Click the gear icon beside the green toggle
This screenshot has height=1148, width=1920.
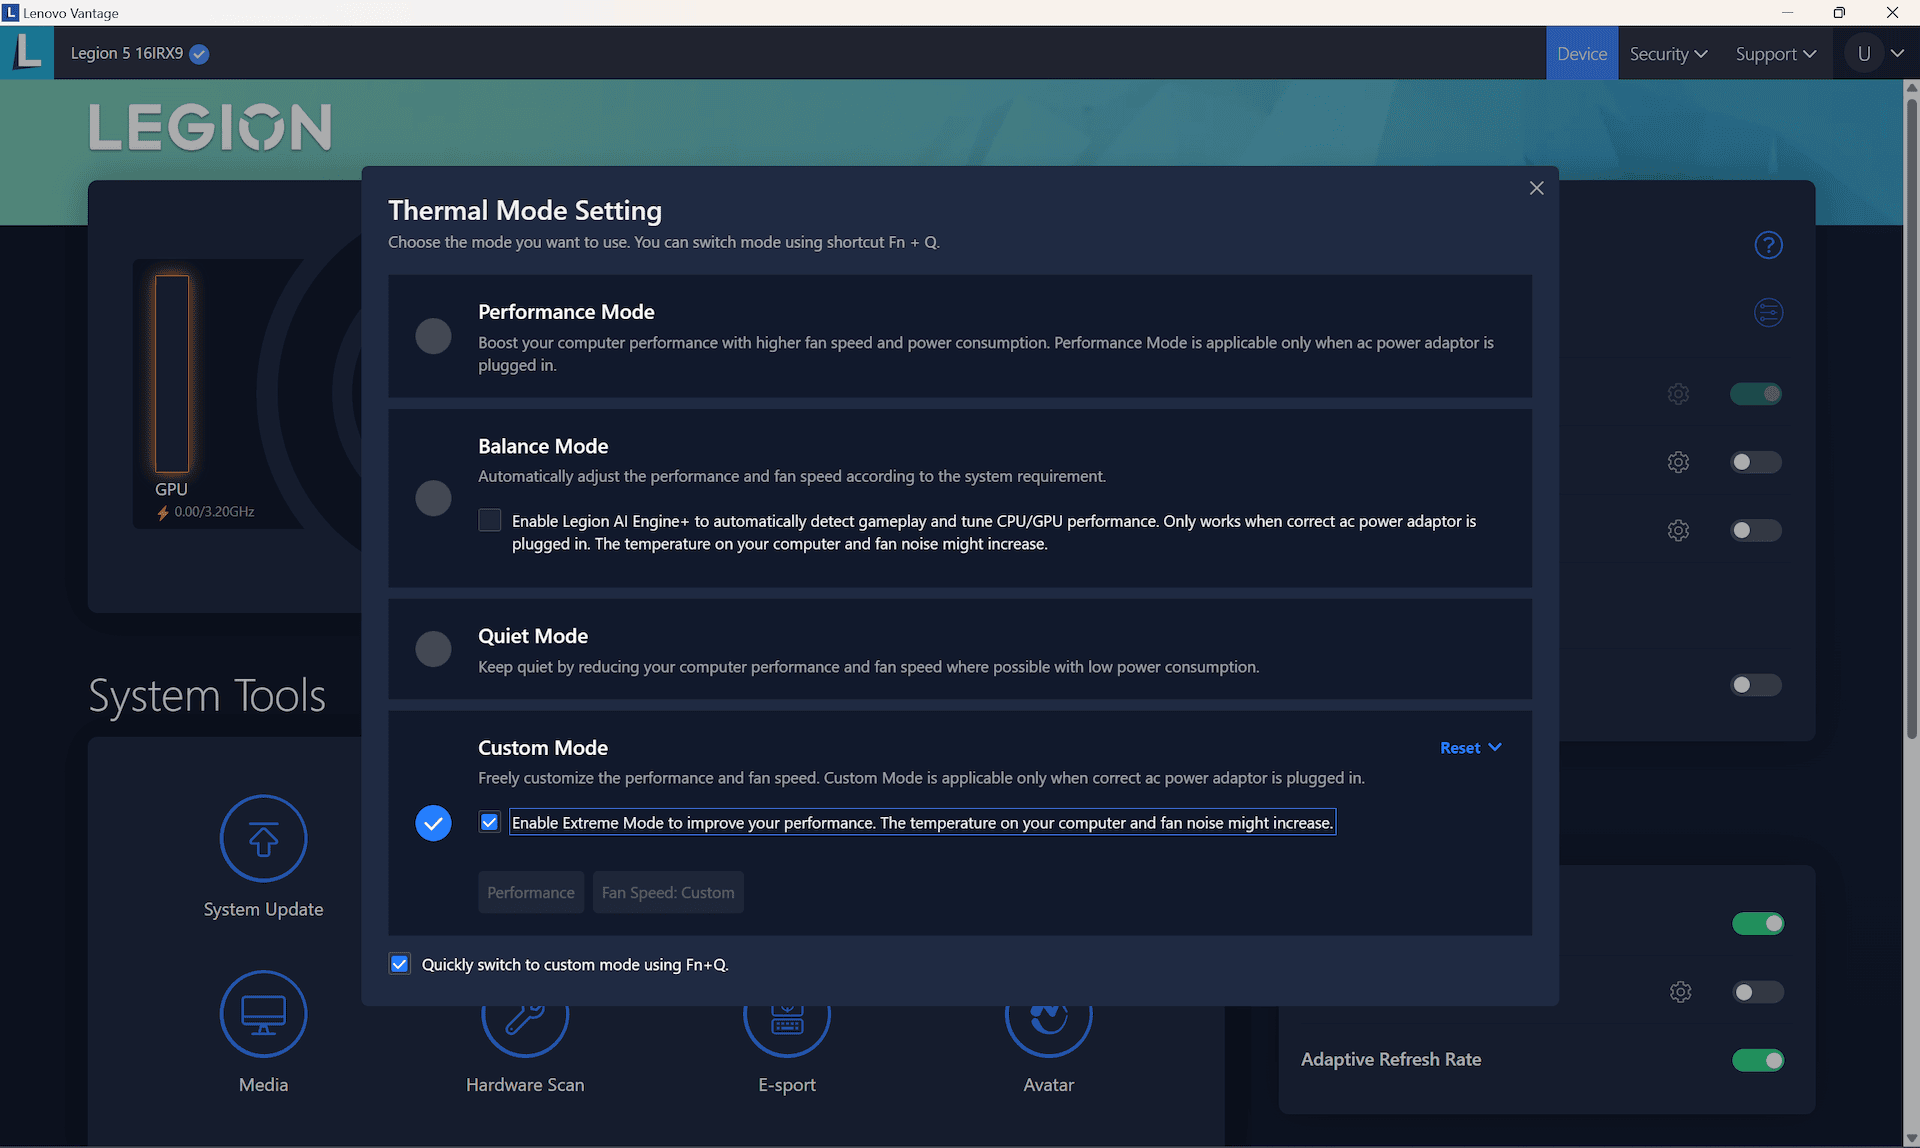pos(1678,394)
